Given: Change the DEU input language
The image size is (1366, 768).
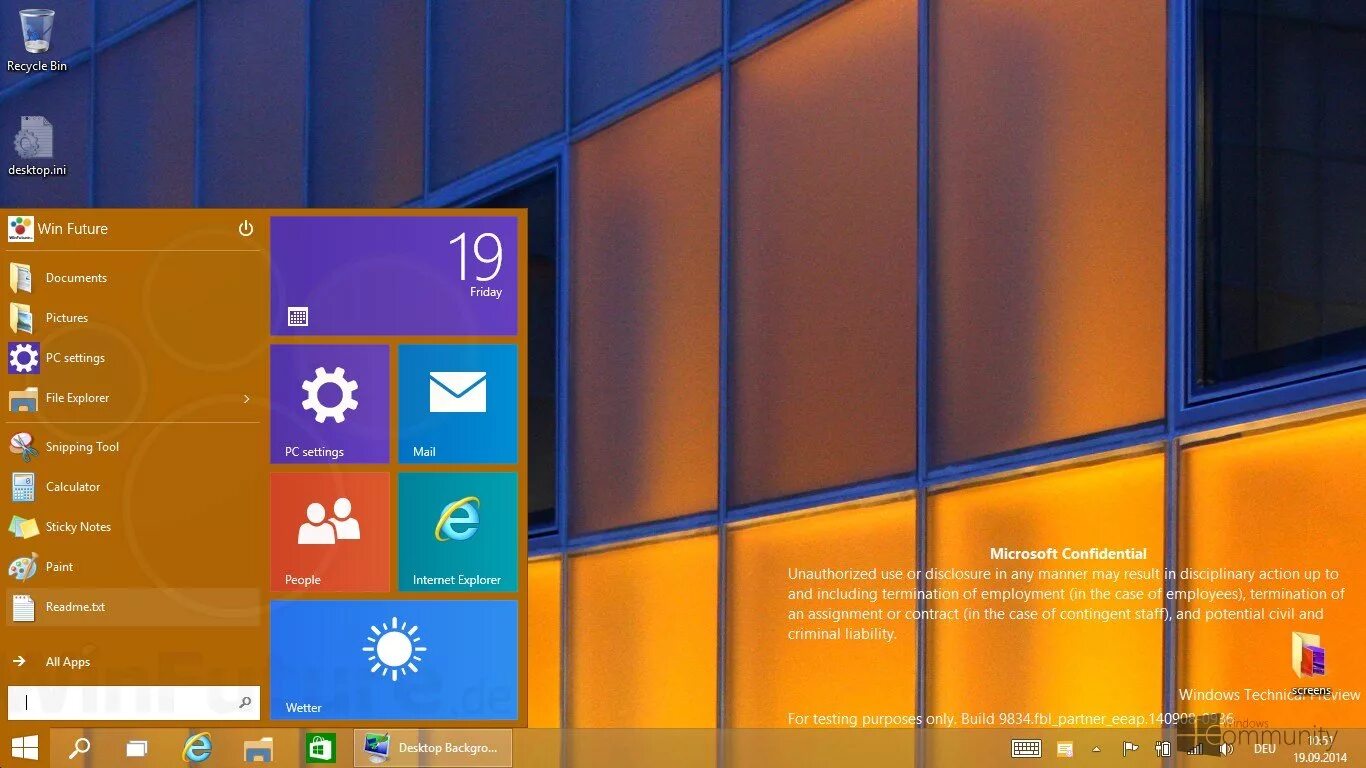Looking at the screenshot, I should [1265, 749].
